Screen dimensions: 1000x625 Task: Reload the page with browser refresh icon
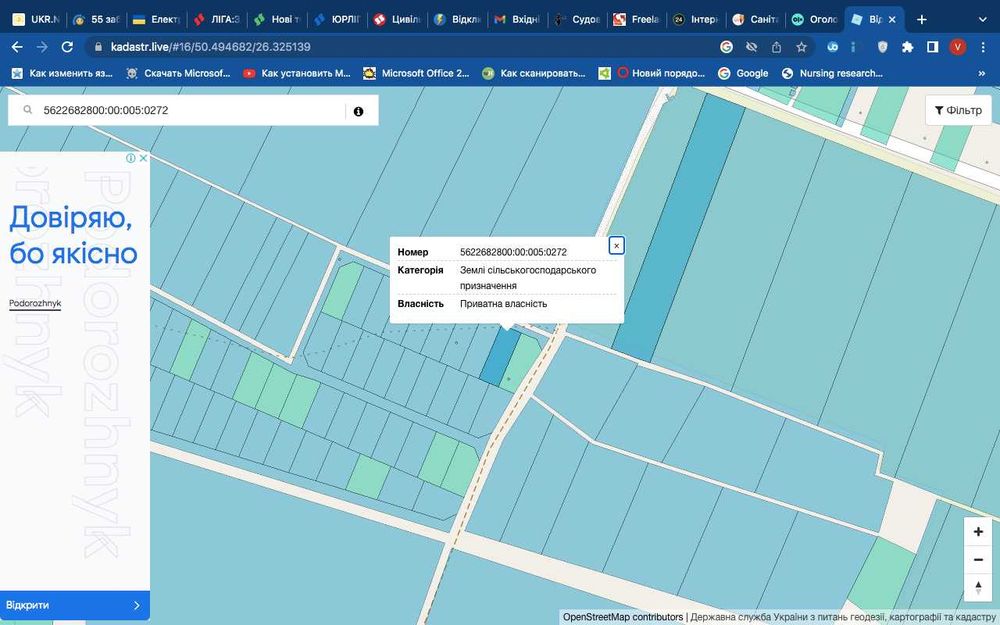point(67,47)
